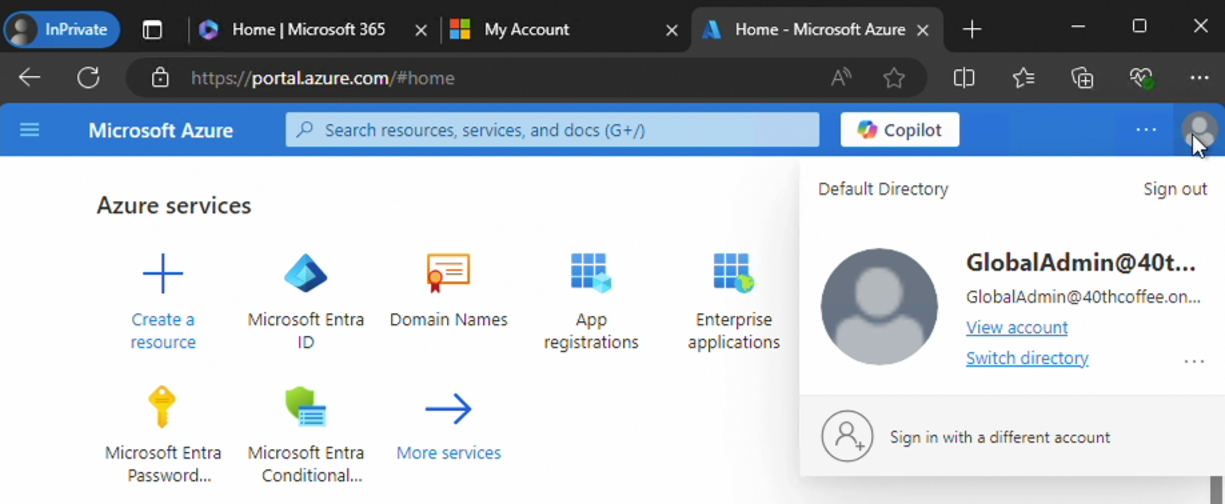Open App registrations service icon
The image size is (1225, 504).
click(x=591, y=272)
